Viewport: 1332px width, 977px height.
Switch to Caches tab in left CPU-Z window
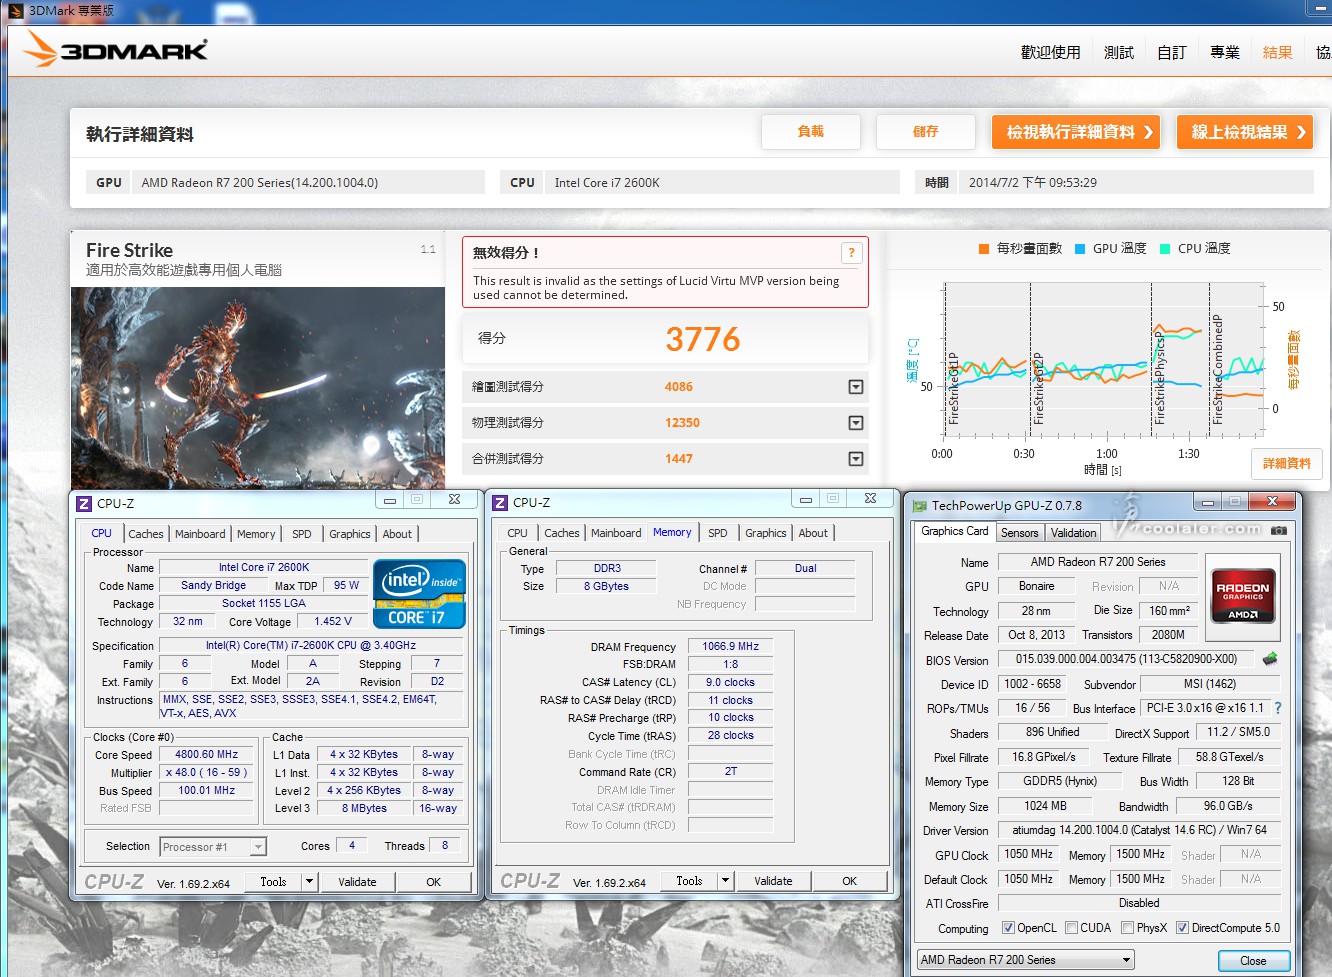pos(146,534)
